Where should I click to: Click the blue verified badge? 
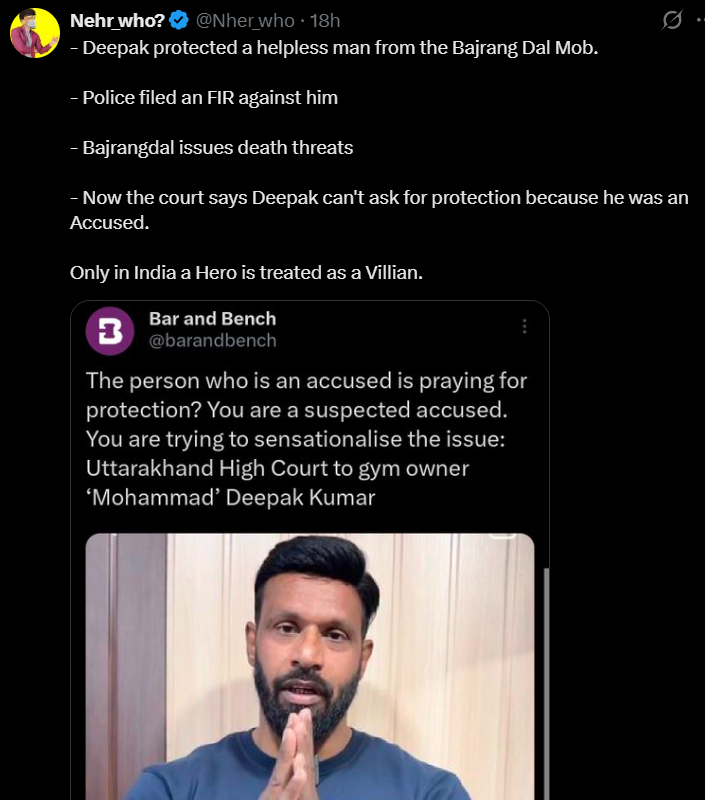178,21
